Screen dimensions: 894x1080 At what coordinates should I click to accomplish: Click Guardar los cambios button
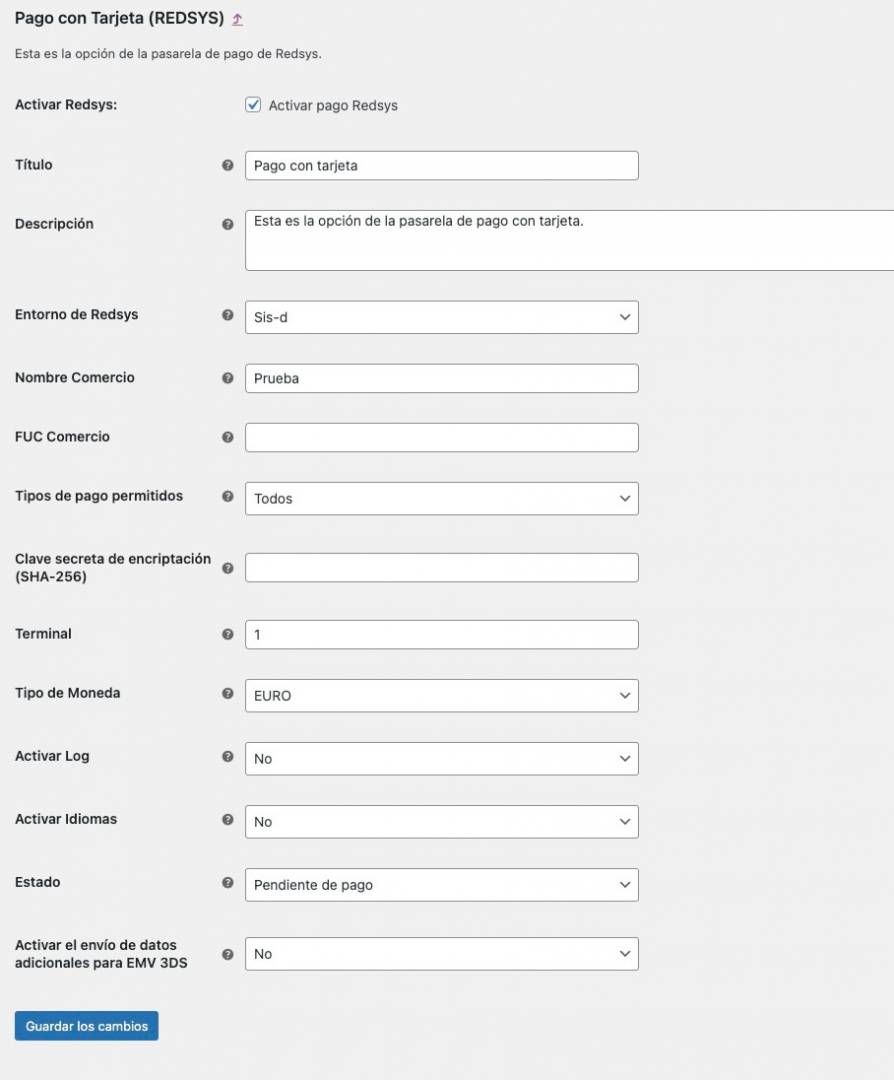[87, 1026]
